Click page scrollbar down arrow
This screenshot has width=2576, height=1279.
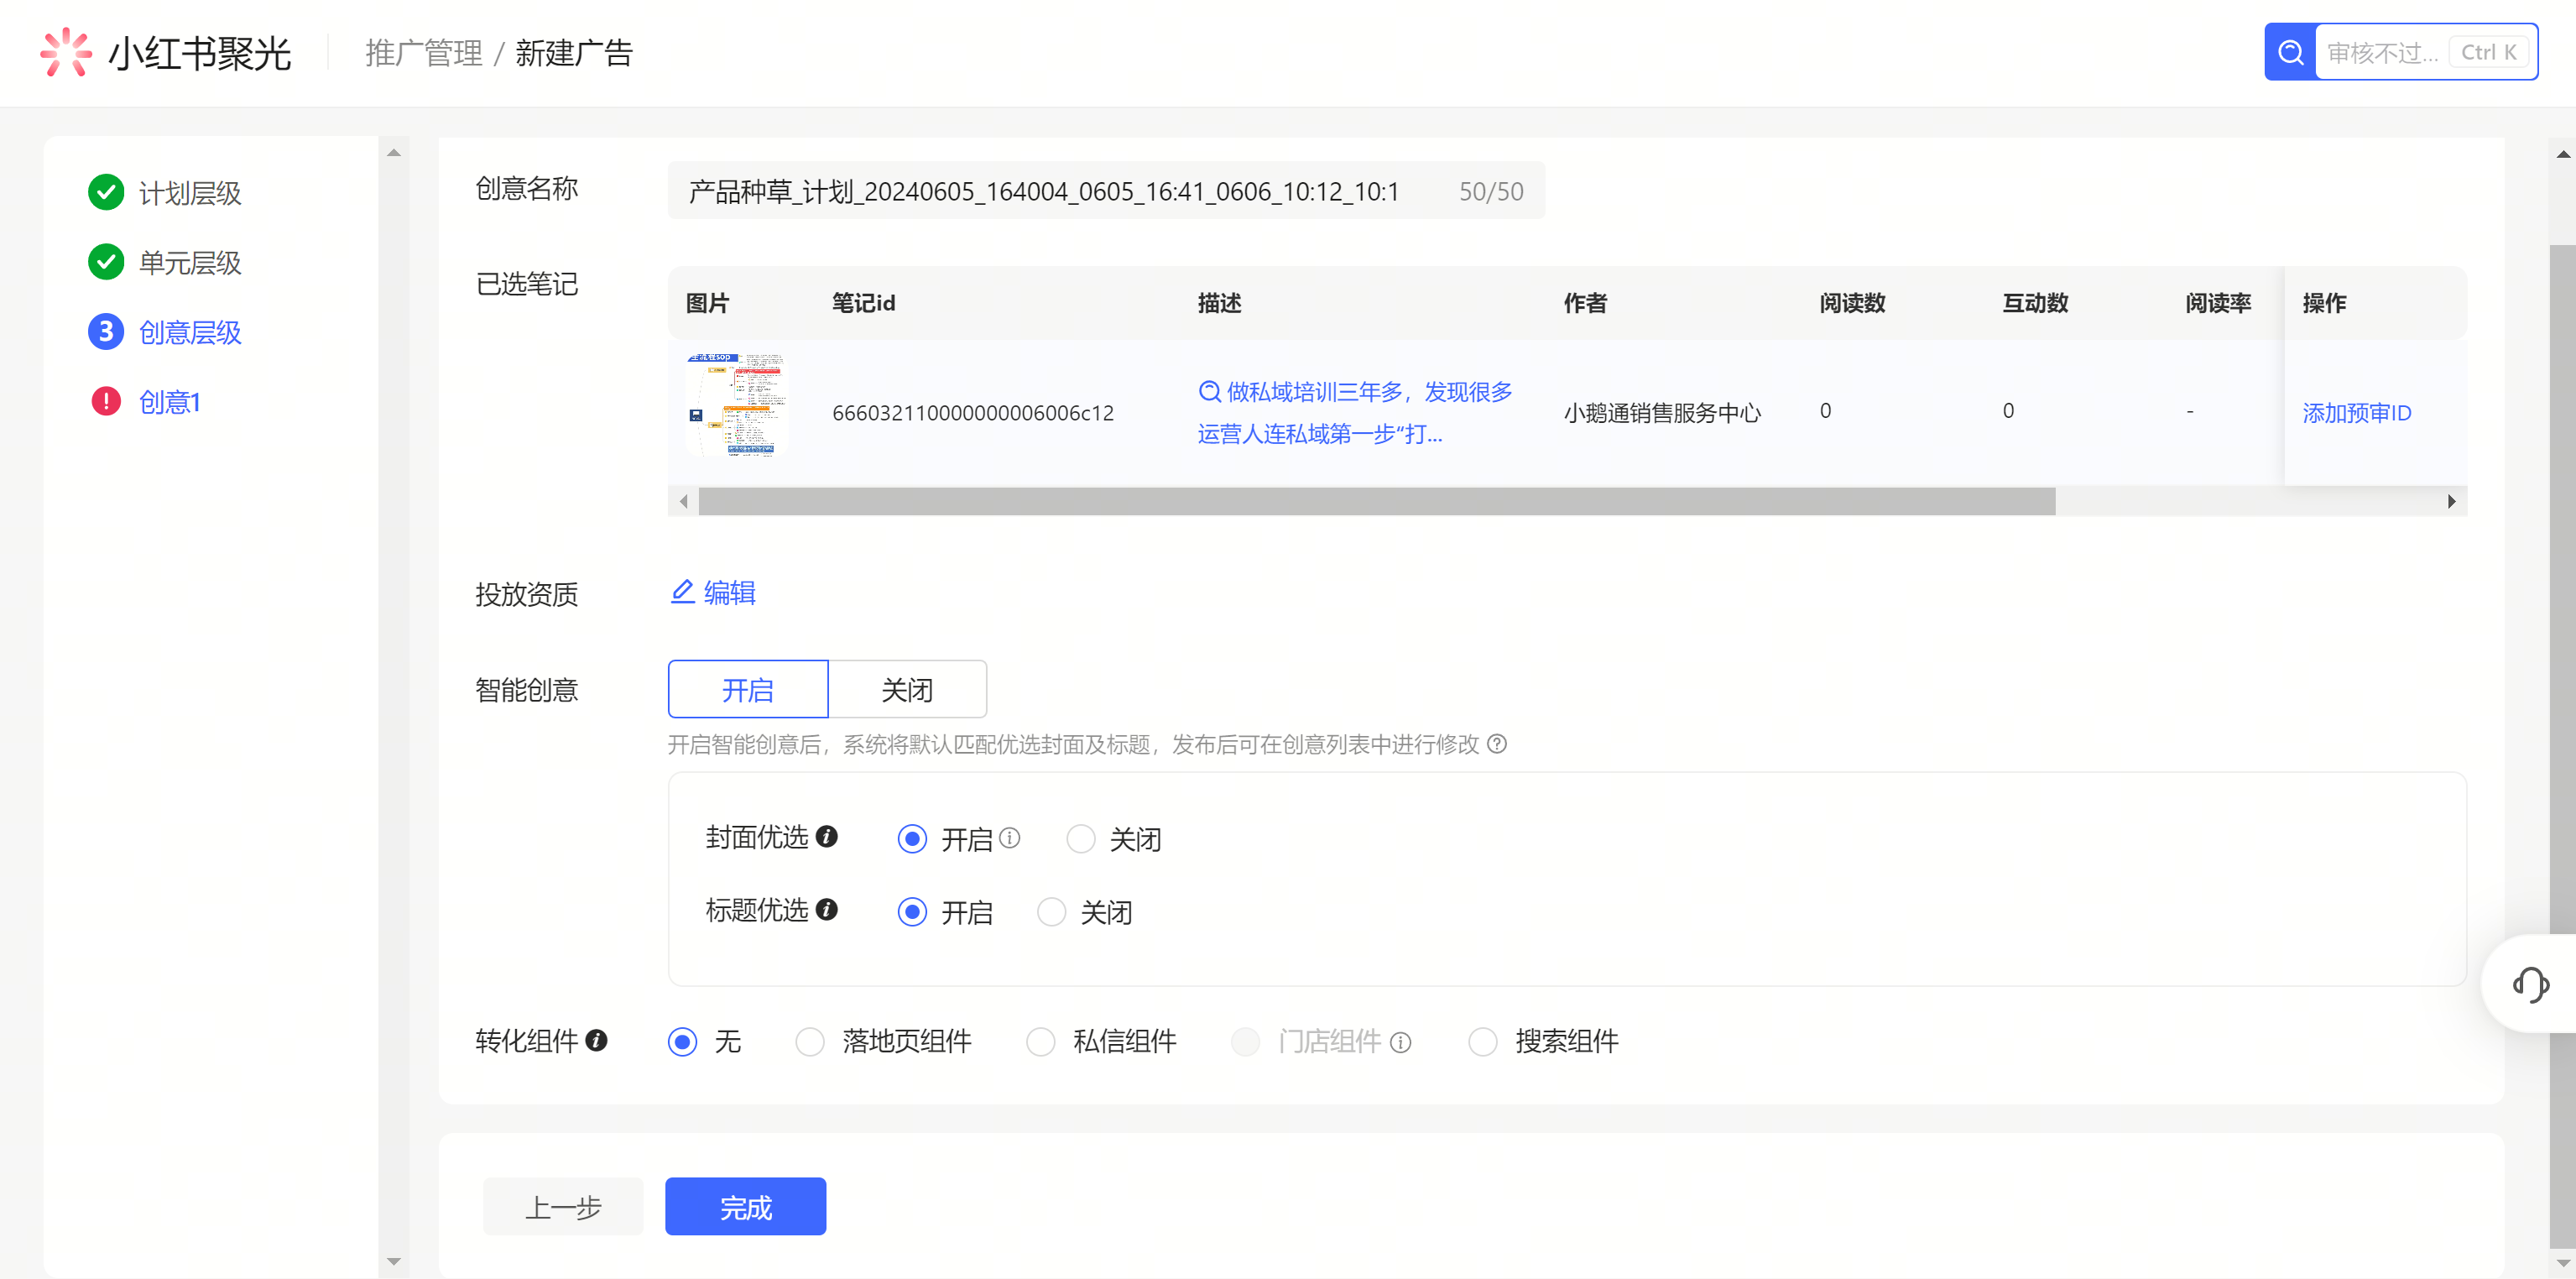(2563, 1263)
